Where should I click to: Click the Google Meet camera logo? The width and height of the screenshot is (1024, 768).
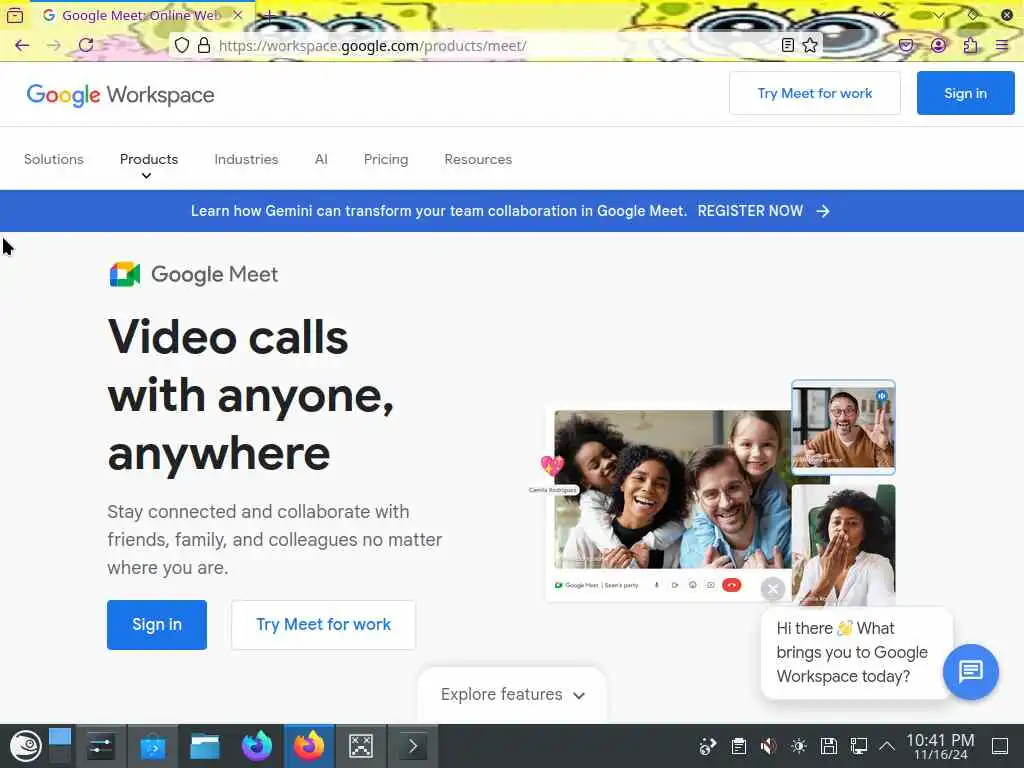click(x=125, y=274)
